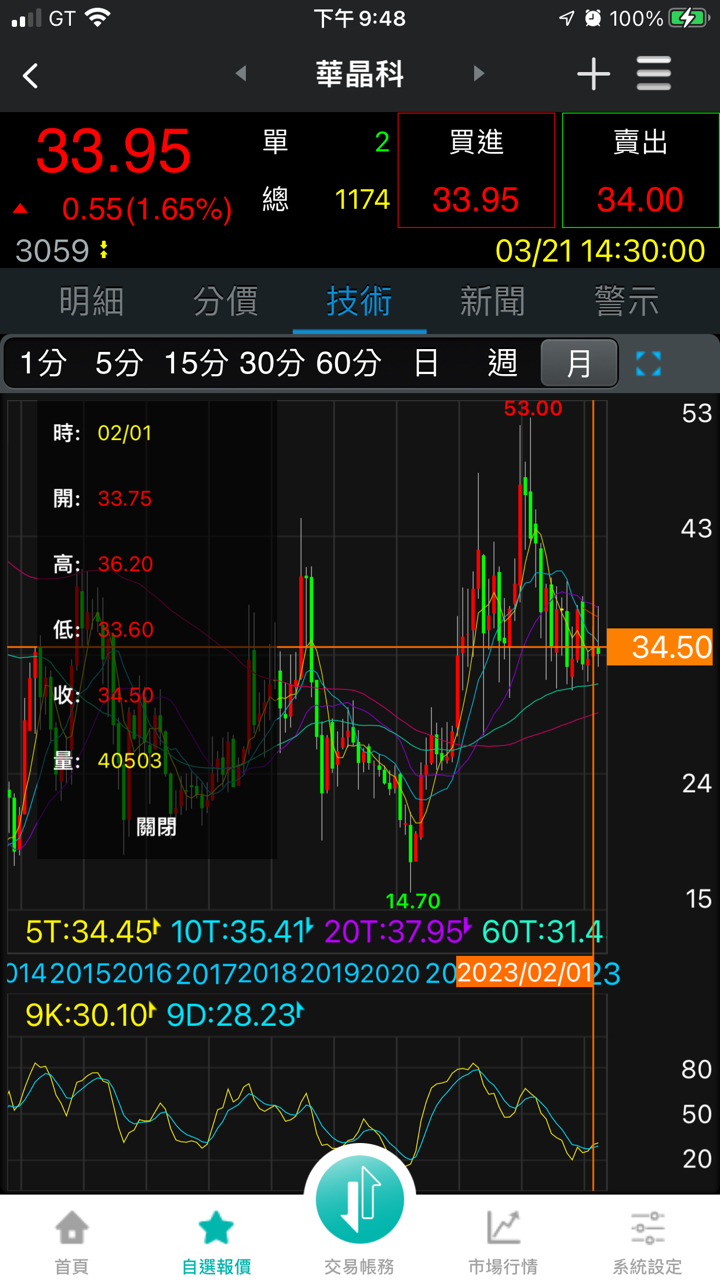The width and height of the screenshot is (720, 1280).
Task: Tap 60T:31.4 moving average label
Action: [x=542, y=932]
